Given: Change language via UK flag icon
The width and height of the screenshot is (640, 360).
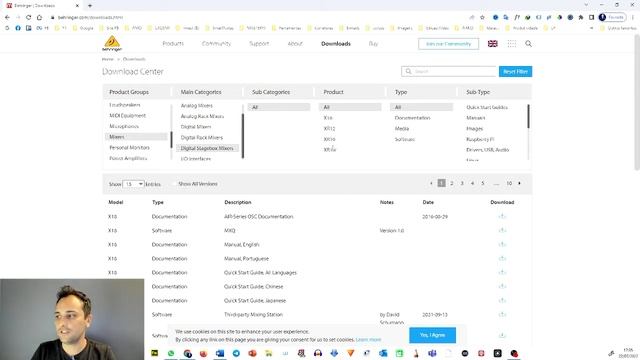Looking at the screenshot, I should [x=493, y=44].
